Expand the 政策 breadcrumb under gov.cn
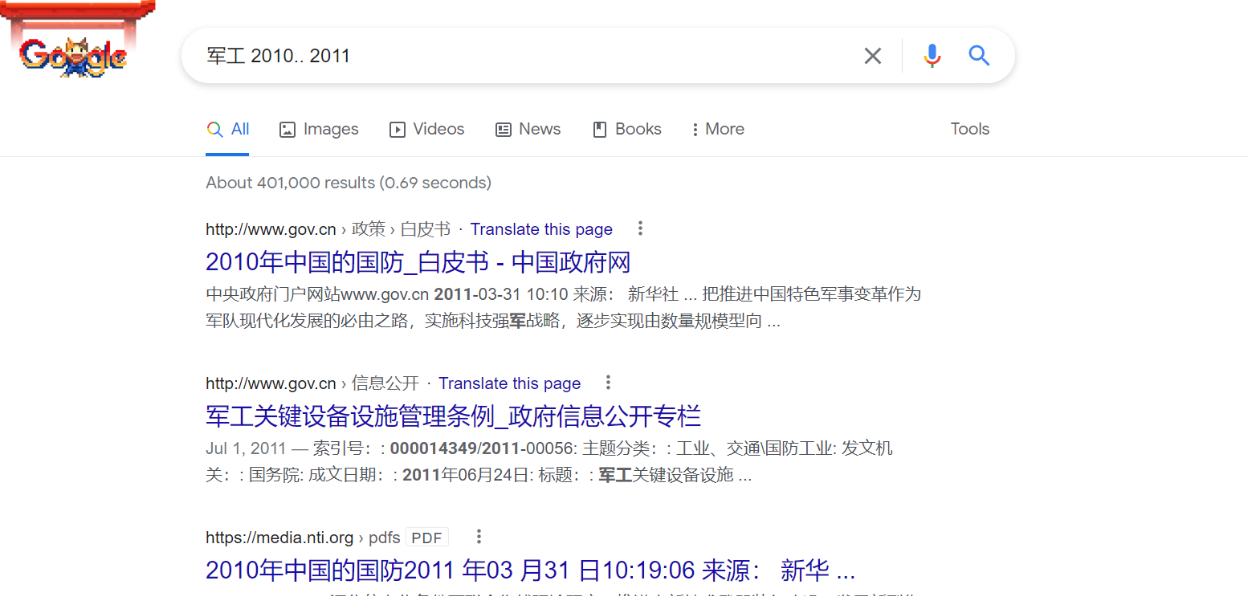 point(369,228)
